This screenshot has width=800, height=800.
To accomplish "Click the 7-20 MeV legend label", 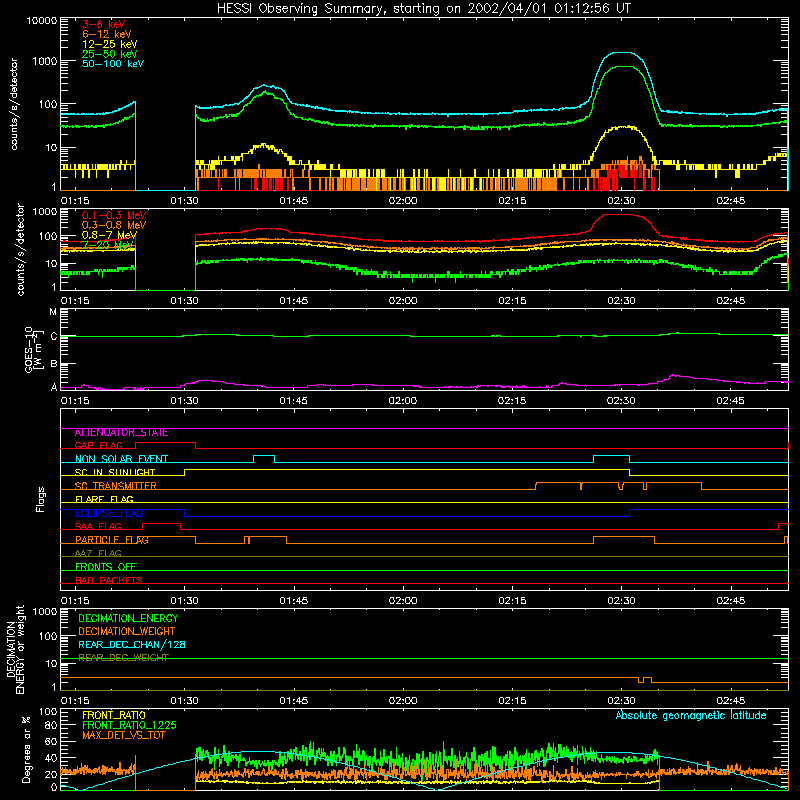I will pyautogui.click(x=107, y=245).
